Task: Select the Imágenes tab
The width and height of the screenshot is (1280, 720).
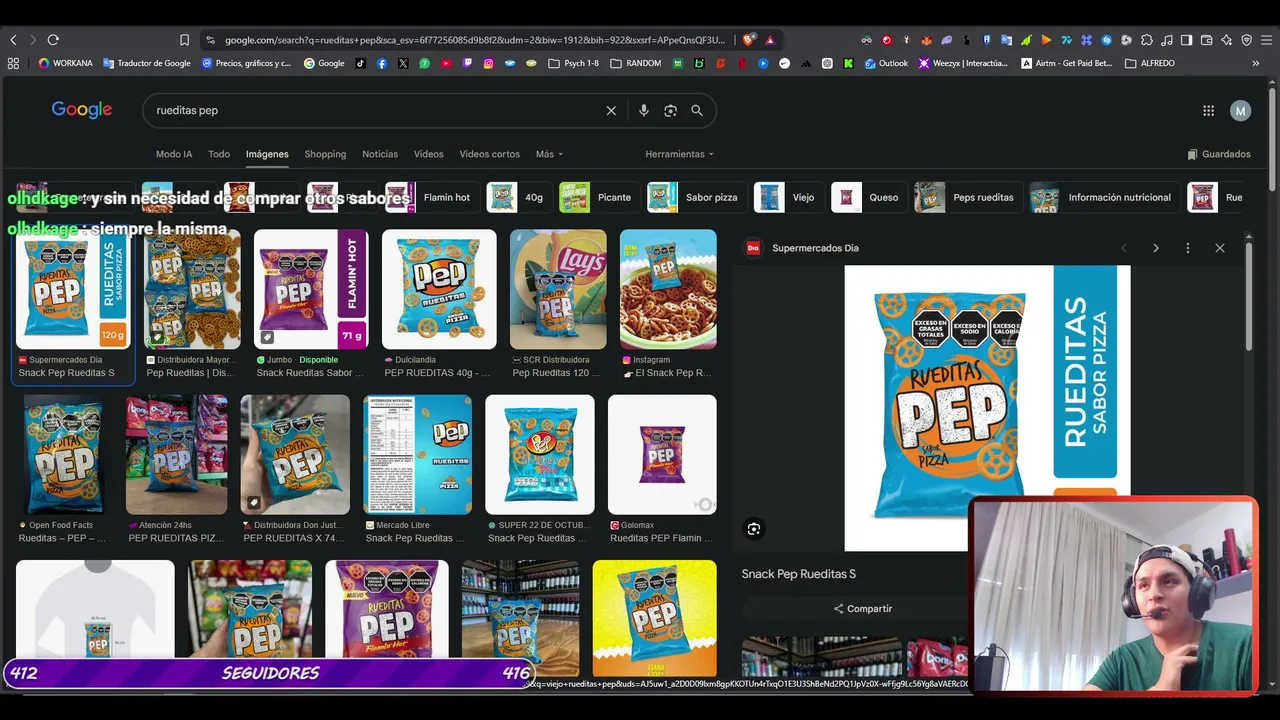Action: coord(267,154)
